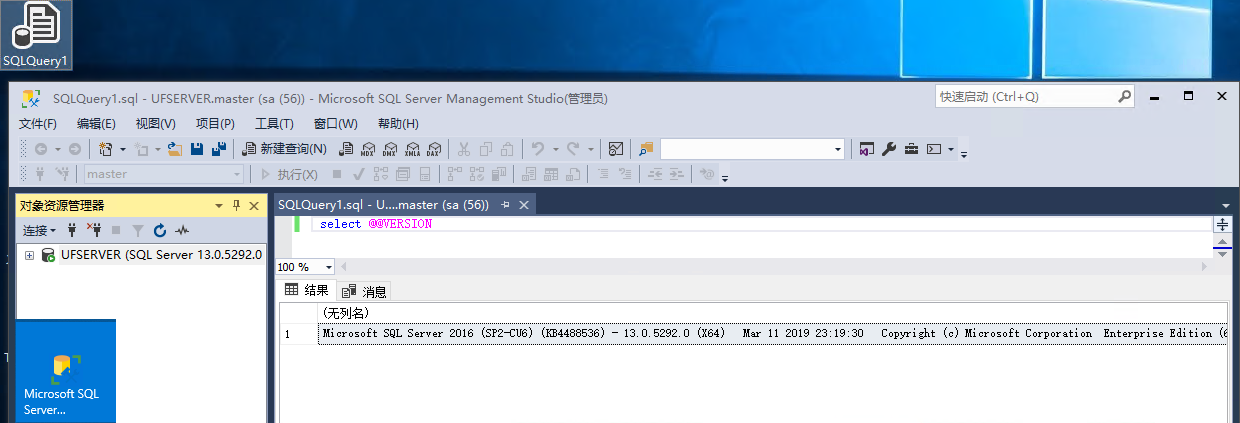Open a new DMX query
This screenshot has width=1240, height=423.
click(389, 149)
